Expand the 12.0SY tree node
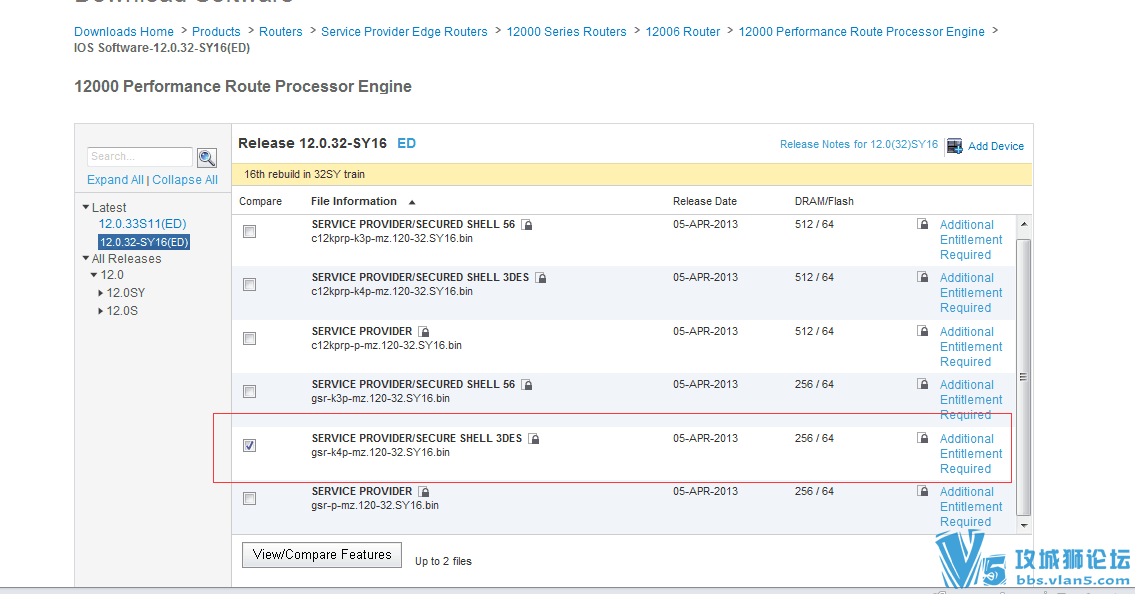The height and width of the screenshot is (594, 1135). (101, 293)
